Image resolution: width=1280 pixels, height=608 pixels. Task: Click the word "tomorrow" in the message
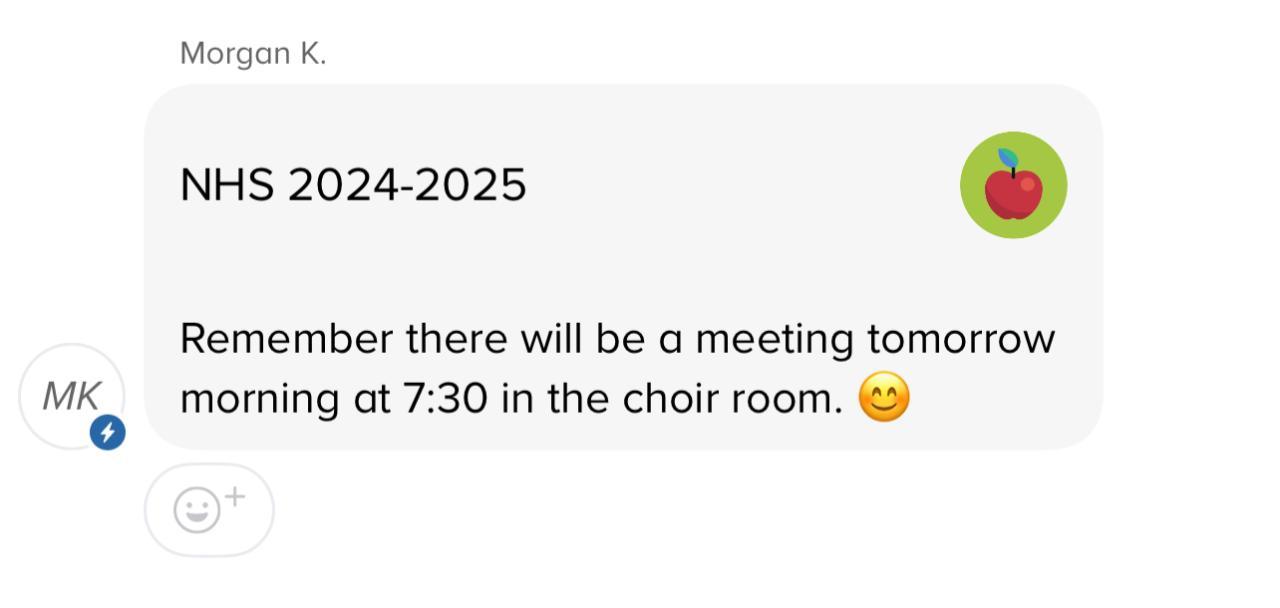(960, 339)
